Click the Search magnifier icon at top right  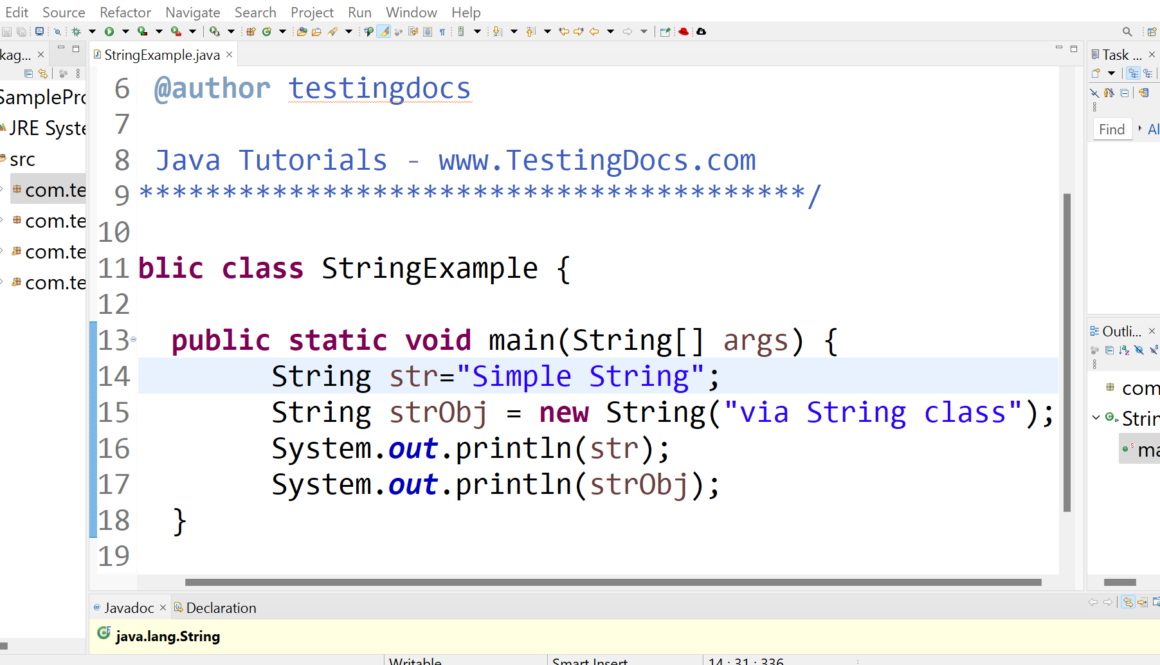point(1127,32)
